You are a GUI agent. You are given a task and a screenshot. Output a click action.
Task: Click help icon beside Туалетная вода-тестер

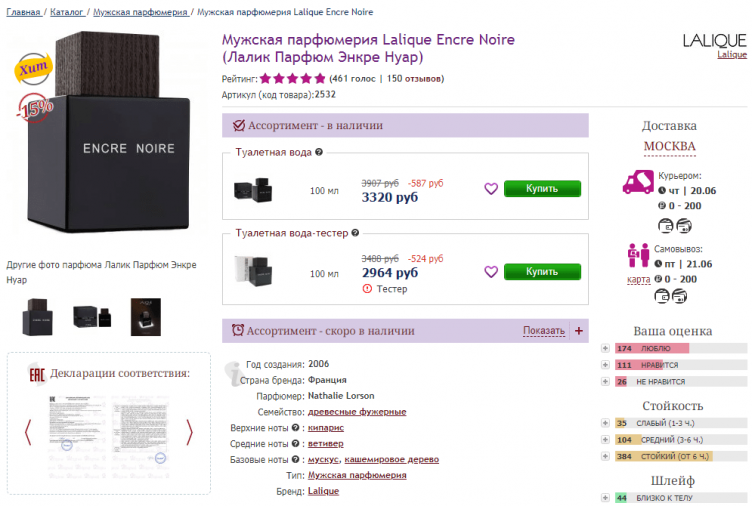pyautogui.click(x=354, y=233)
